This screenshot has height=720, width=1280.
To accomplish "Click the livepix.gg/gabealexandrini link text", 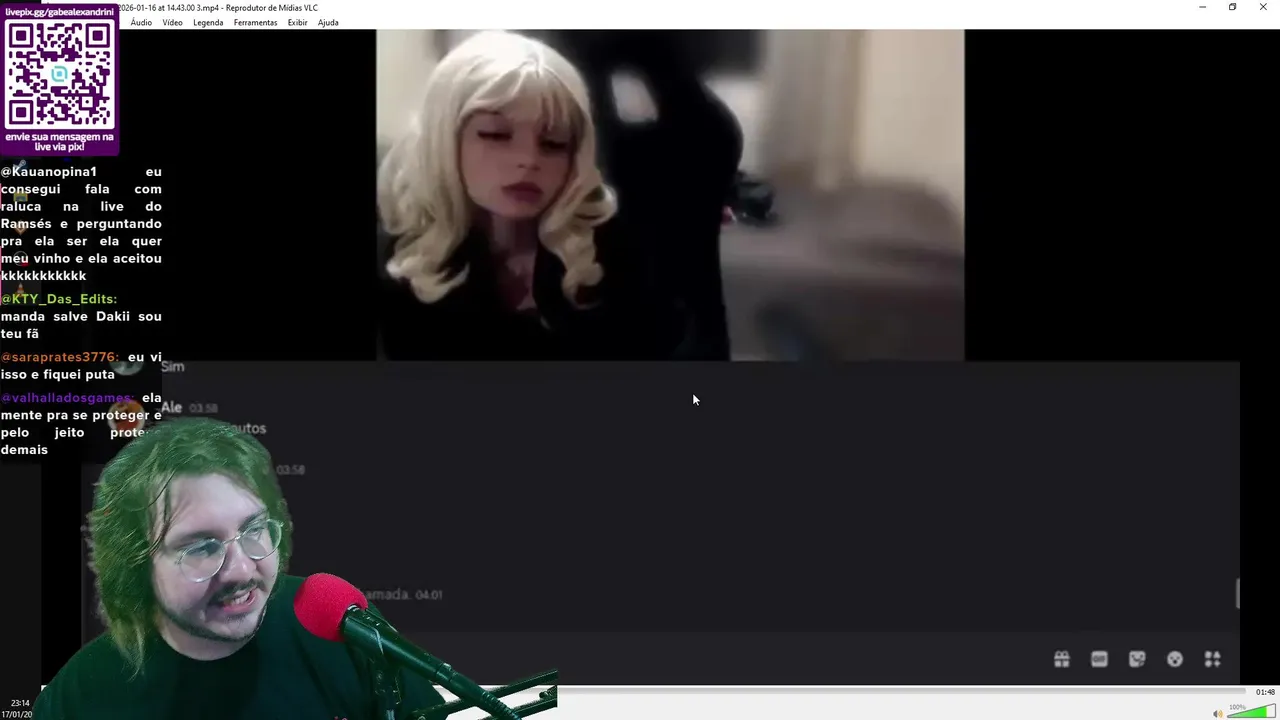I will point(59,11).
